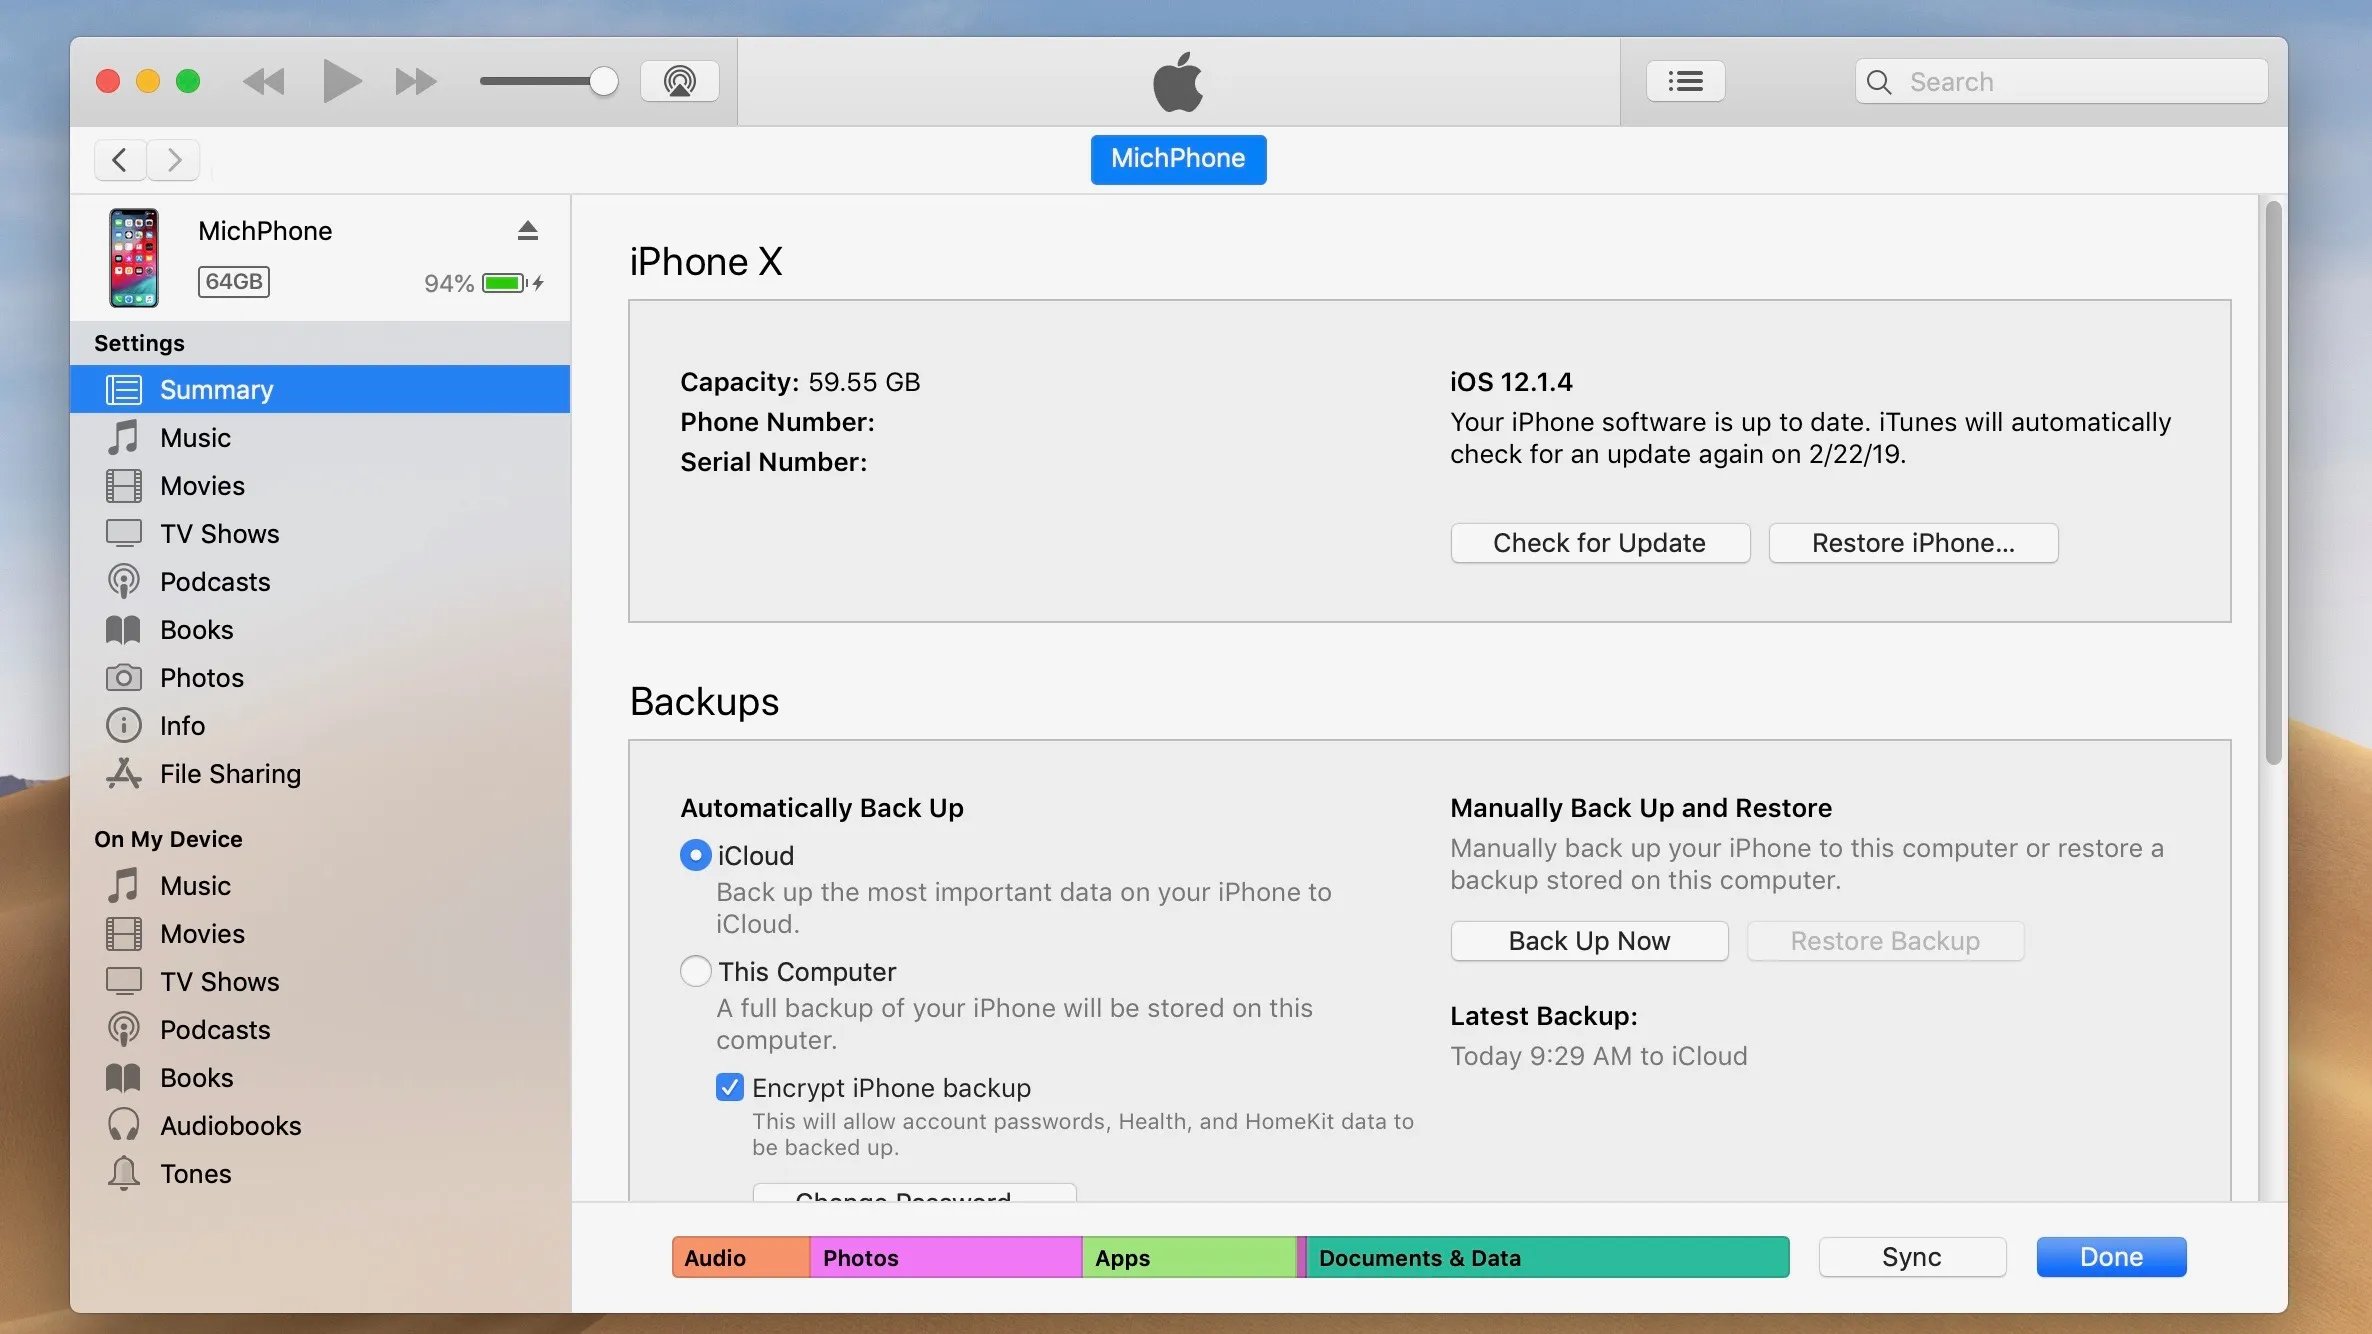
Task: Click Check for Update button
Action: click(x=1597, y=542)
